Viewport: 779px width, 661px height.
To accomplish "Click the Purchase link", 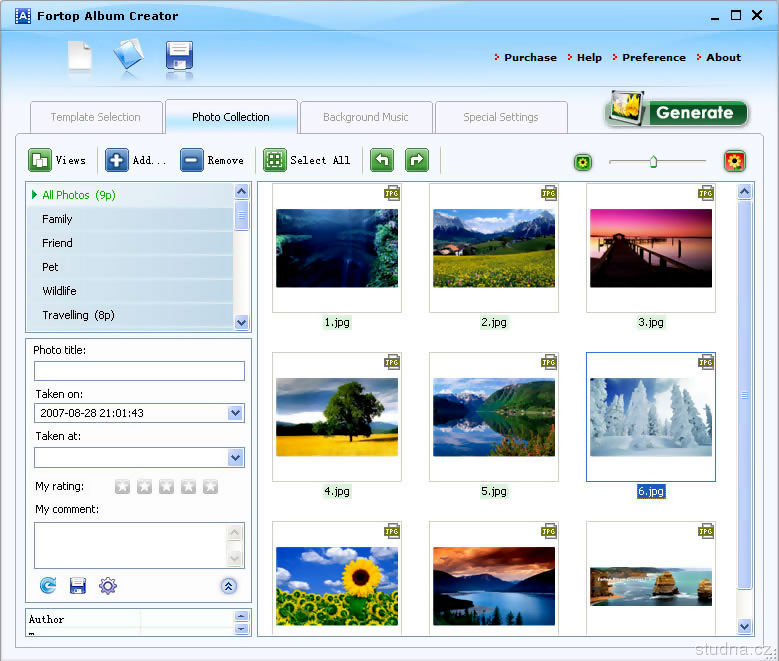I will pos(530,58).
